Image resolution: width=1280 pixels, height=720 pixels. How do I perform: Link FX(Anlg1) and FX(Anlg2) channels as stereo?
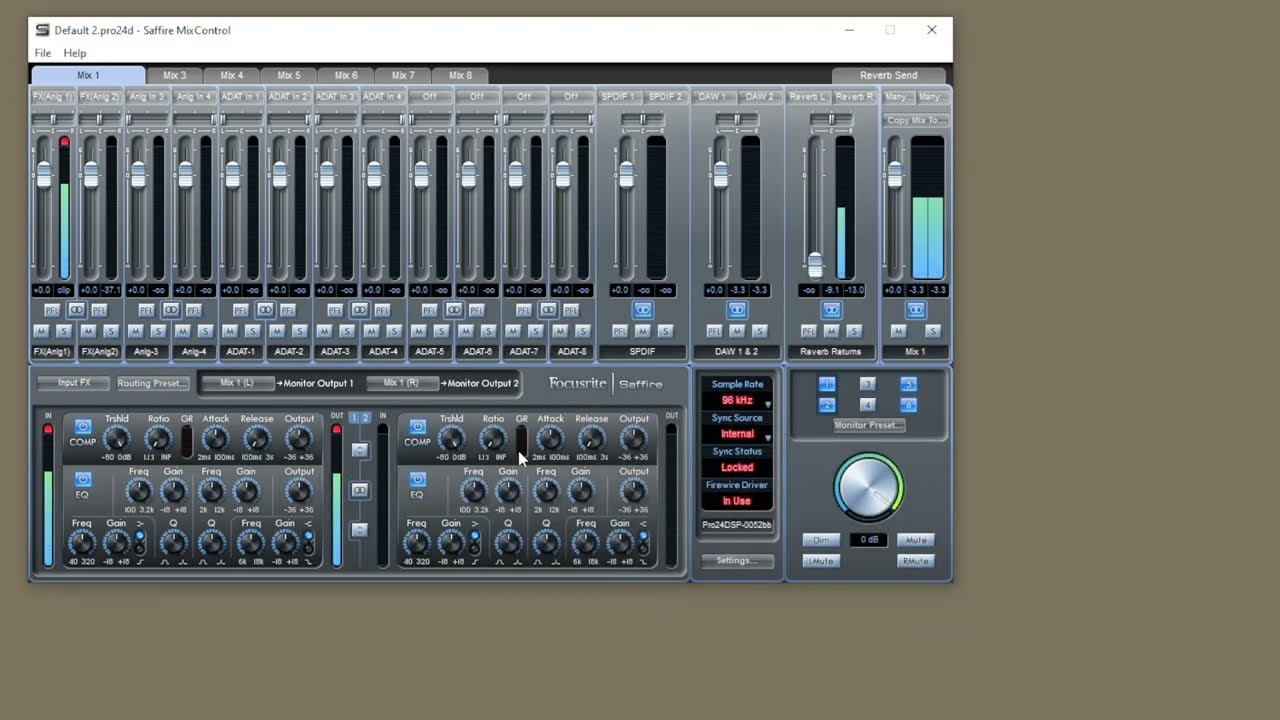77,310
